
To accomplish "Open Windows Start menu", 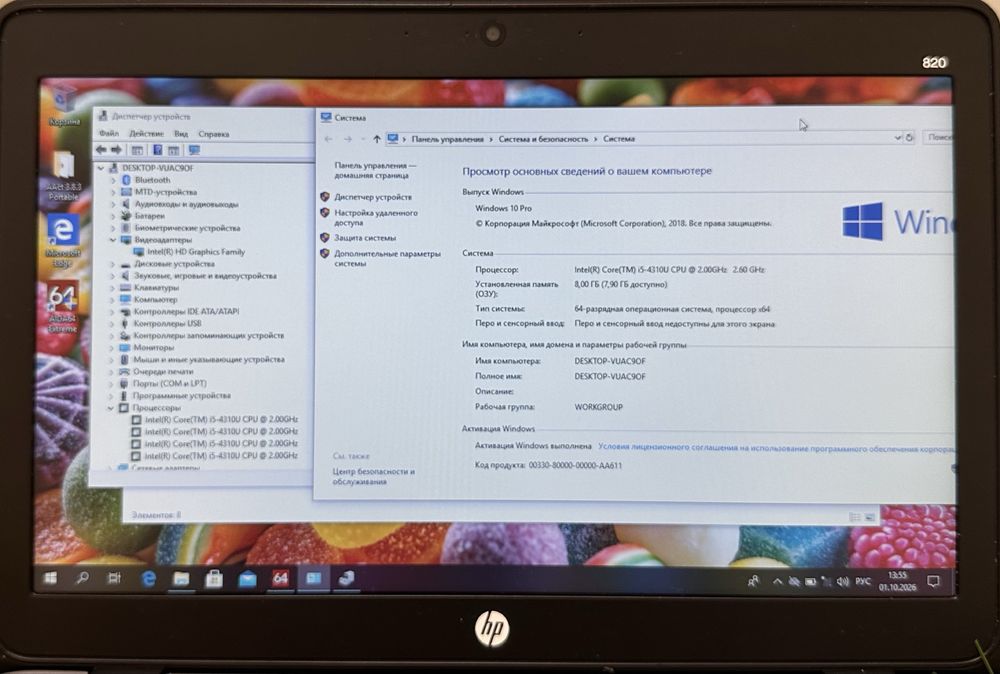I will (50, 578).
